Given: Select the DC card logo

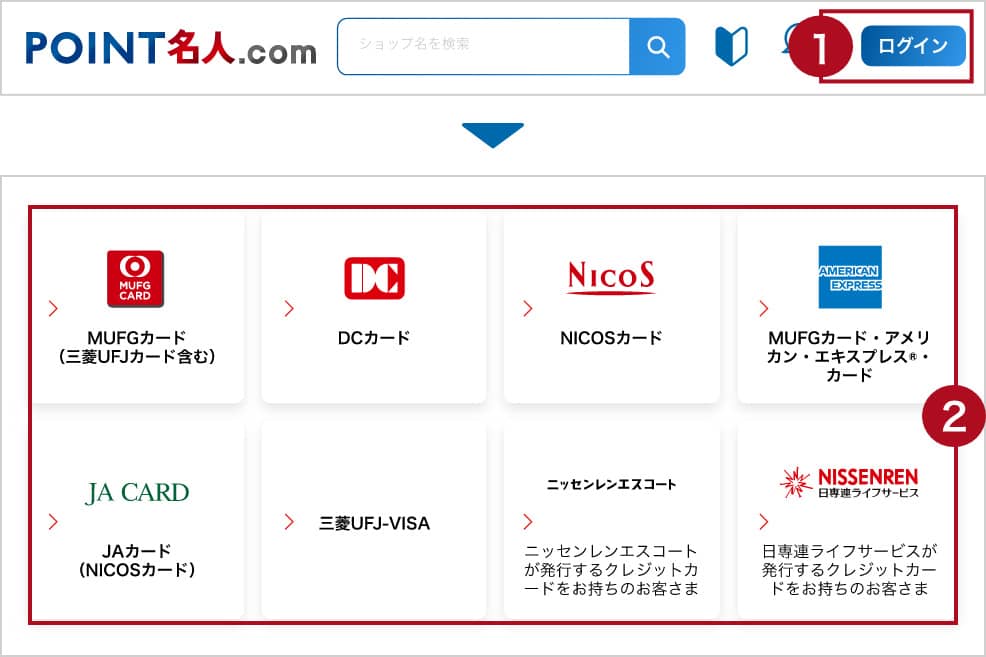Looking at the screenshot, I should point(374,278).
